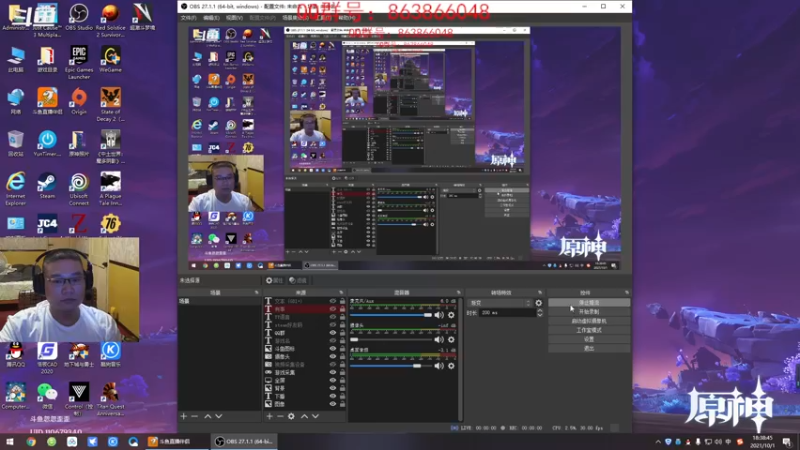
Task: Mute the 麦克风/Aux speaker icon
Action: [439, 315]
